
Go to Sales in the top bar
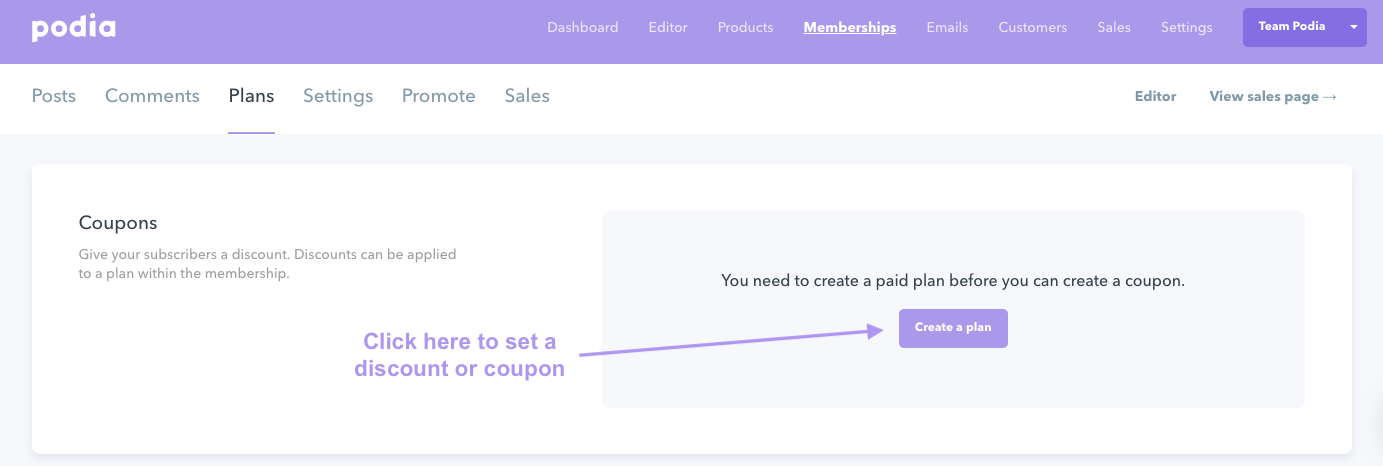coord(1114,28)
